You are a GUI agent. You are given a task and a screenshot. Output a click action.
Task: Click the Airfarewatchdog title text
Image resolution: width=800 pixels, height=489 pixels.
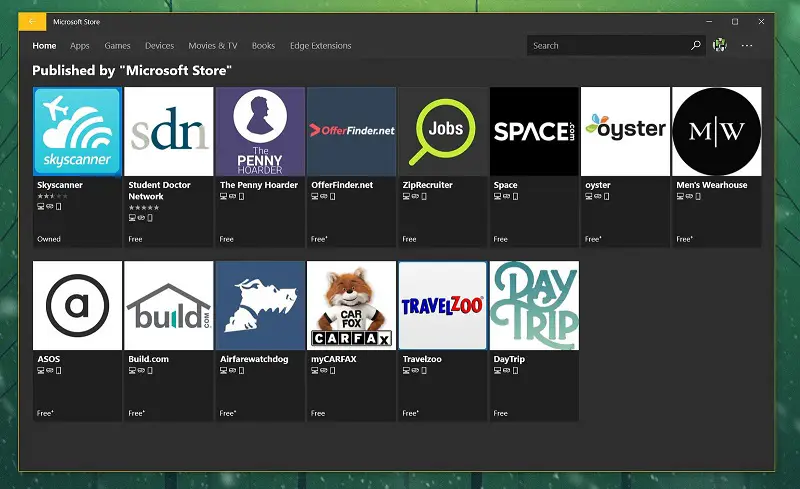(x=254, y=359)
